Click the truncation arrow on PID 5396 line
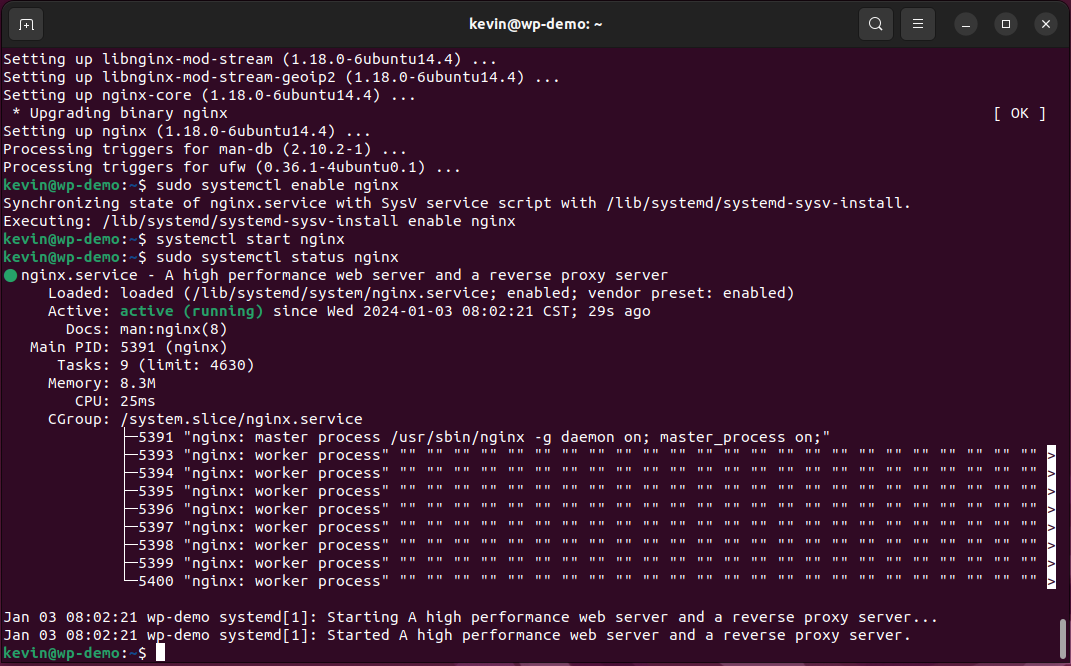Viewport: 1071px width, 666px height. (1051, 509)
